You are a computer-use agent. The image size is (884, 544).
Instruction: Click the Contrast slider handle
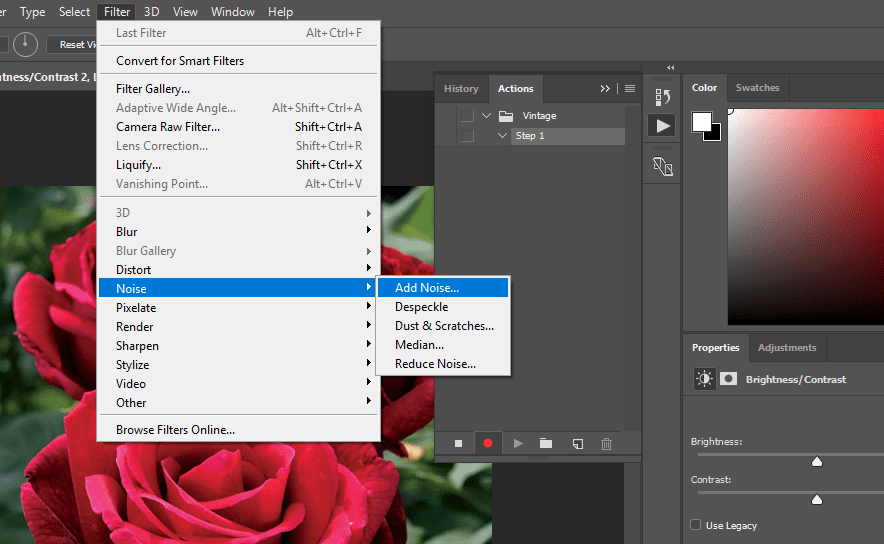(x=817, y=499)
